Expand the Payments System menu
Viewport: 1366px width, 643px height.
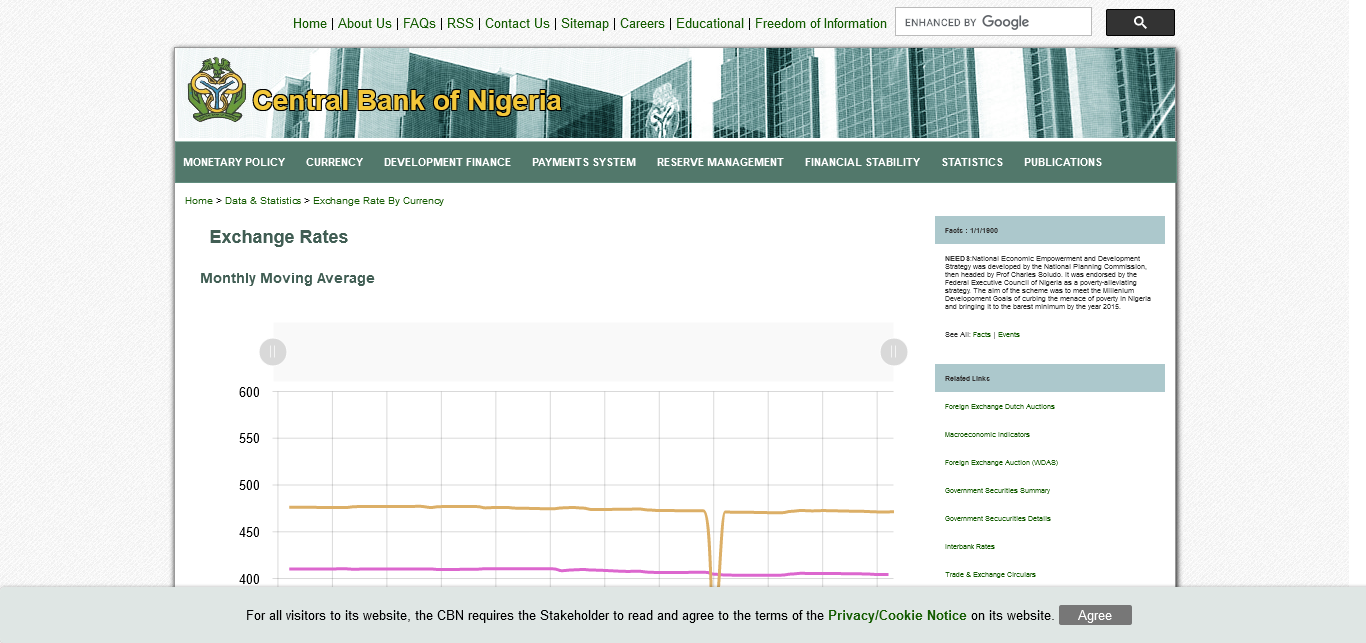(x=583, y=162)
